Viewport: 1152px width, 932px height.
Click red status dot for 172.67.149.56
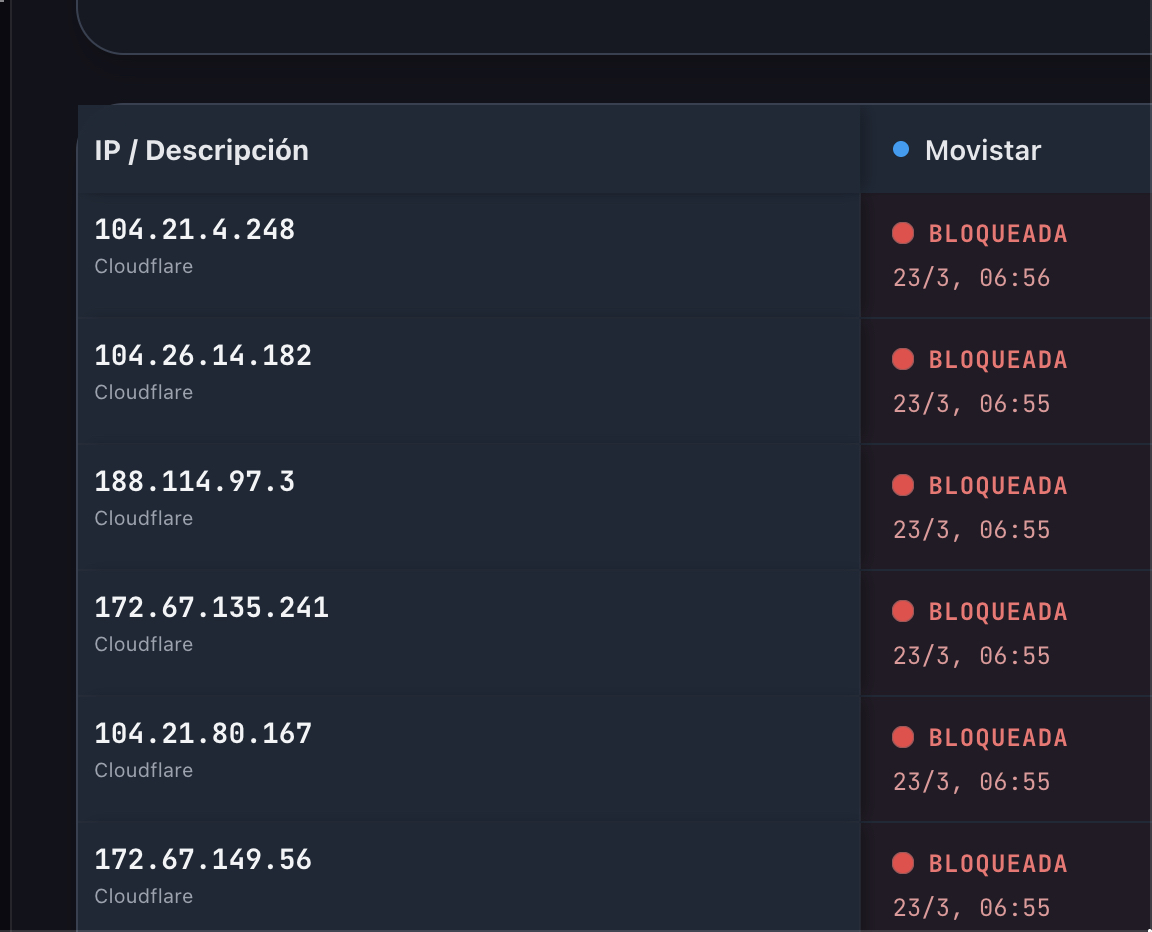pyautogui.click(x=903, y=863)
